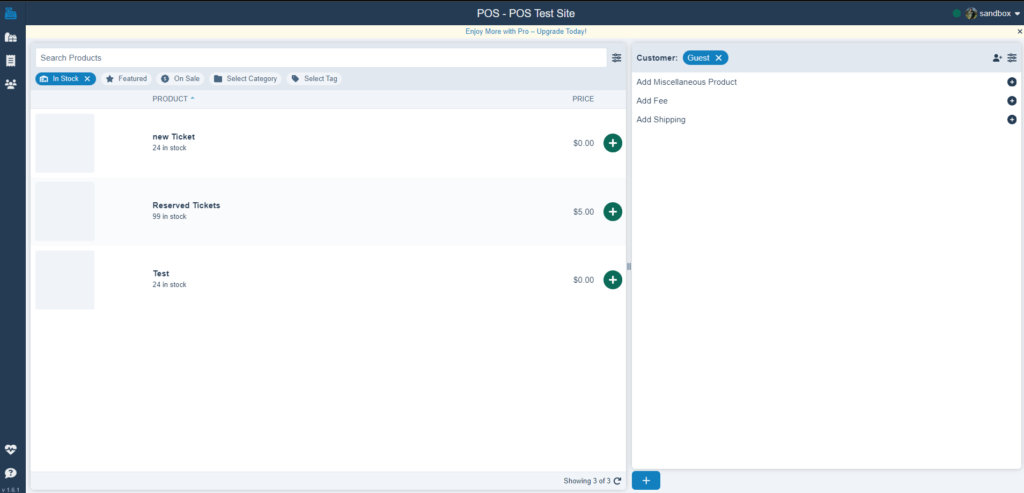Open the health status heart icon
Screen dimensions: 1024x493
coord(11,450)
